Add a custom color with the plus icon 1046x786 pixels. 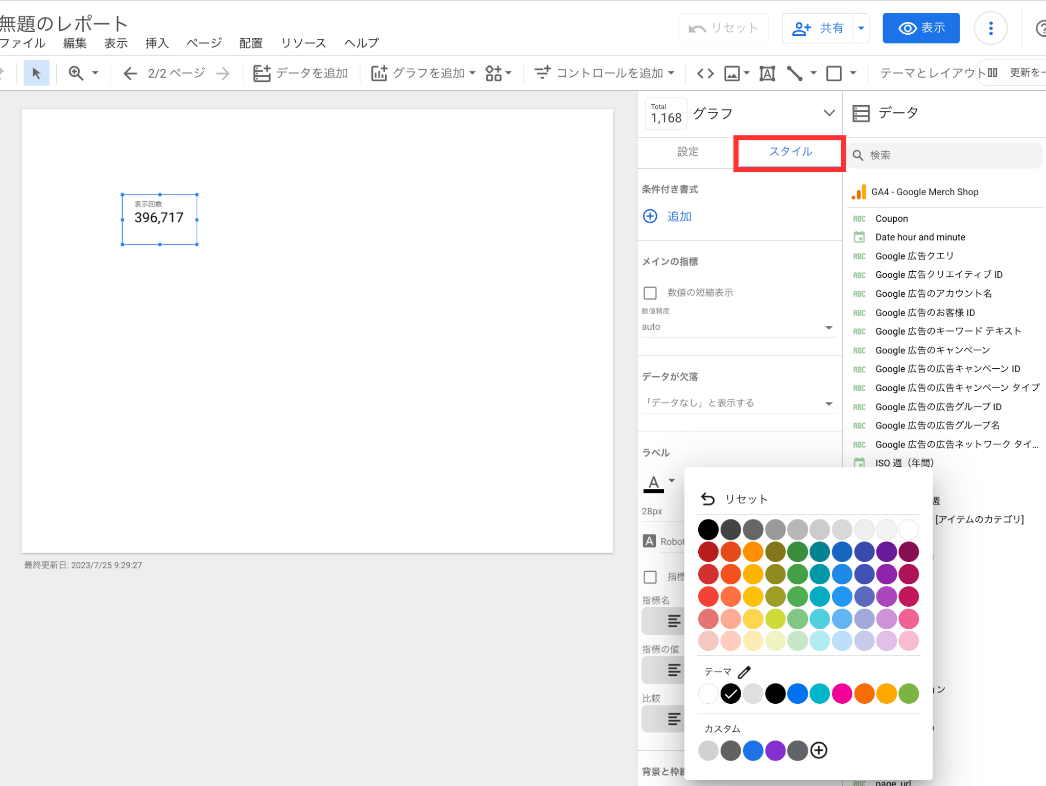click(x=819, y=751)
